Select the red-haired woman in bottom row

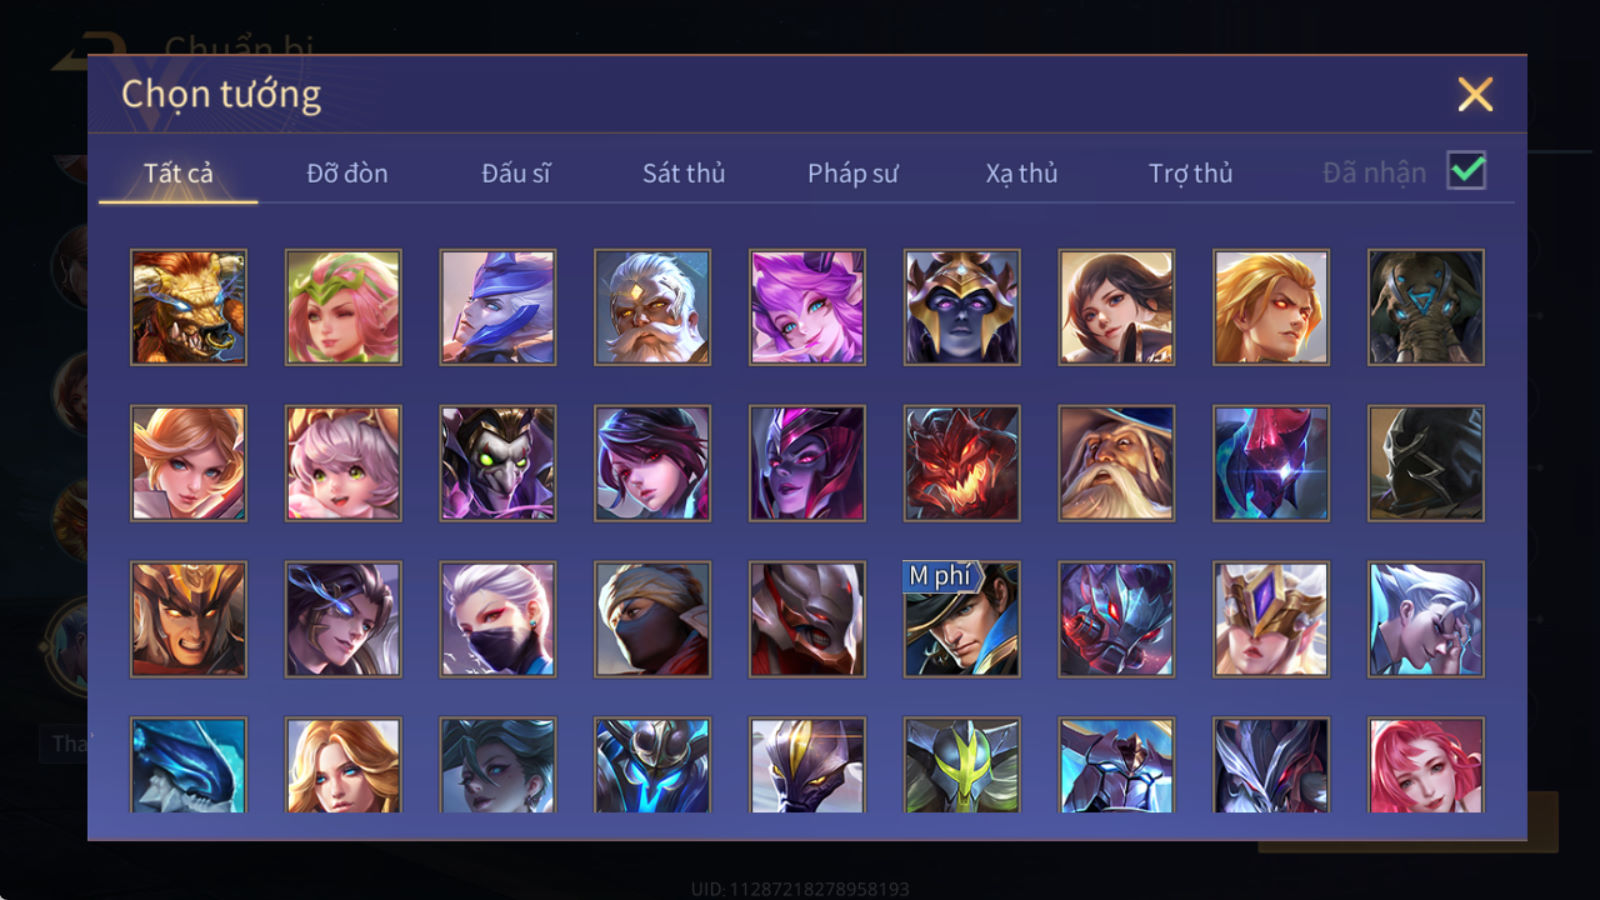click(1426, 765)
